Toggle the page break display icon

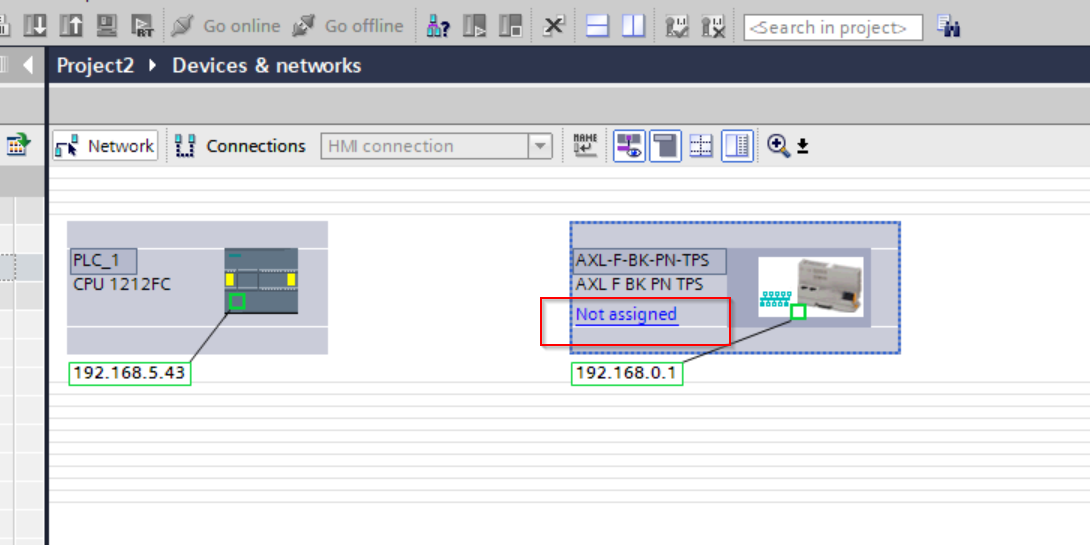(x=701, y=146)
